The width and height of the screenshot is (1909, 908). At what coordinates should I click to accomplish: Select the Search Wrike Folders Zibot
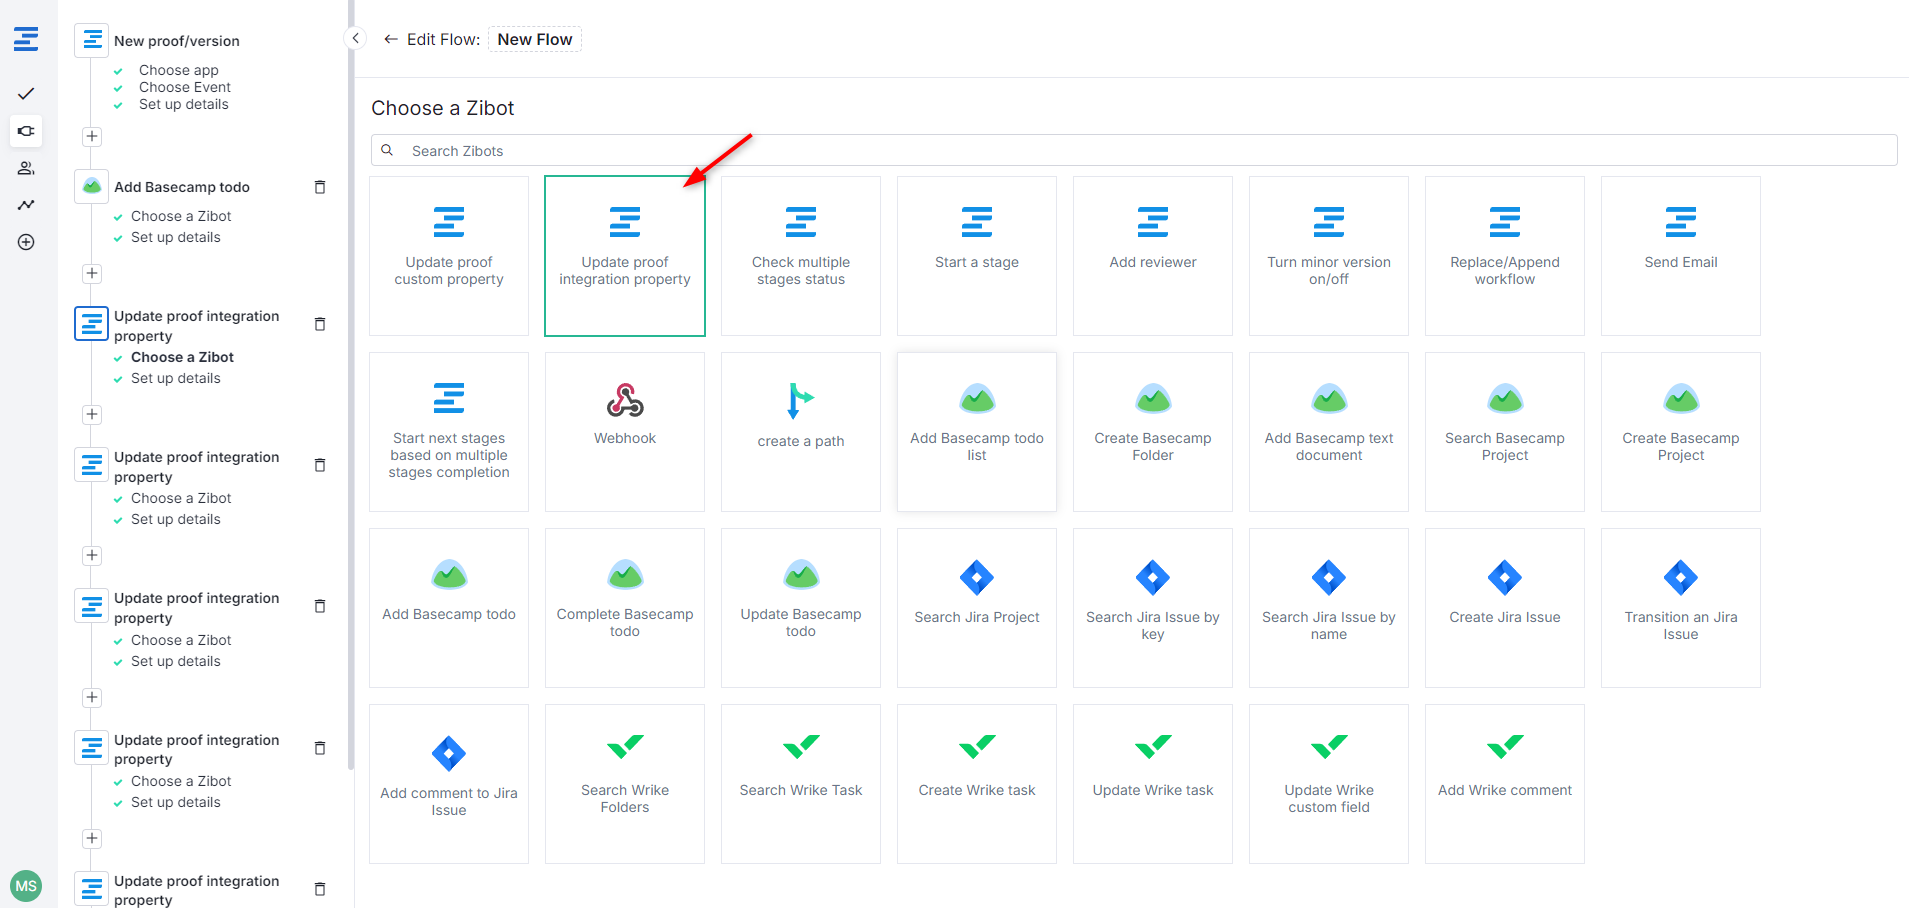tap(625, 784)
